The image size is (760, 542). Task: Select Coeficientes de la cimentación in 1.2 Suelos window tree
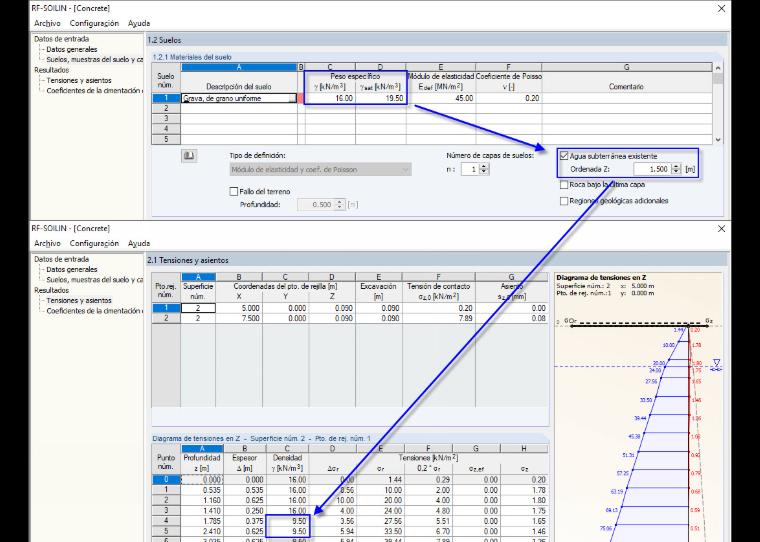pos(95,91)
